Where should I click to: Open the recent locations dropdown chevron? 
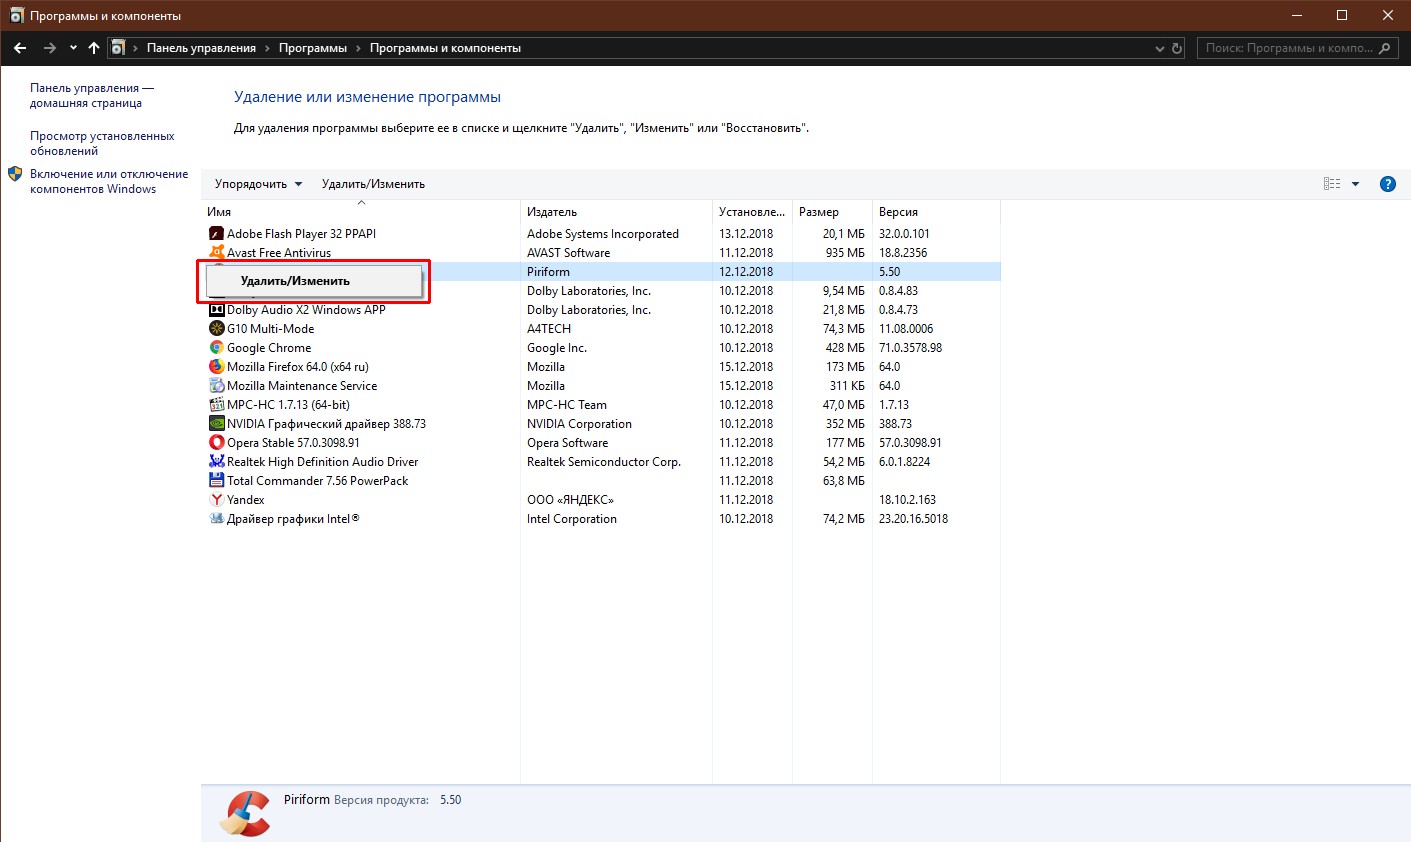tap(73, 48)
